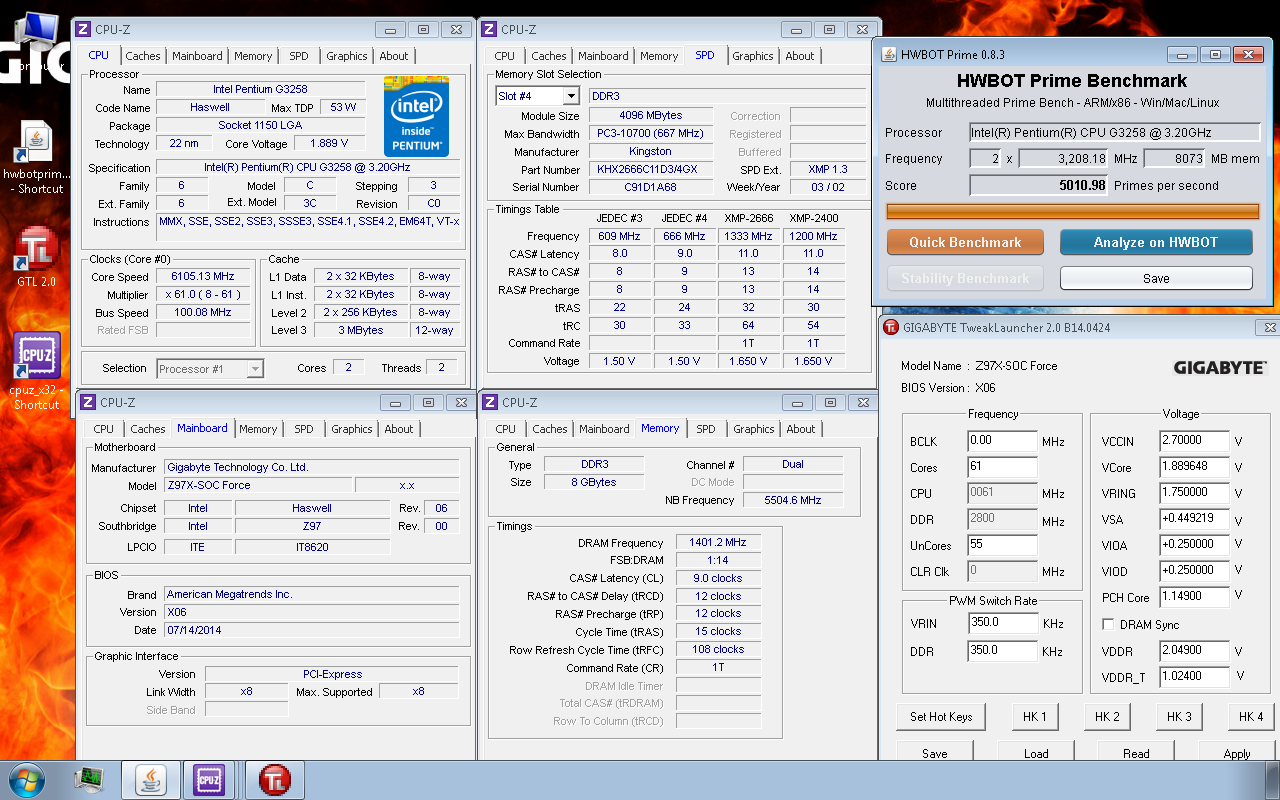Open the cpuz_x32 desktop shortcut
Image resolution: width=1280 pixels, height=800 pixels.
tap(36, 370)
